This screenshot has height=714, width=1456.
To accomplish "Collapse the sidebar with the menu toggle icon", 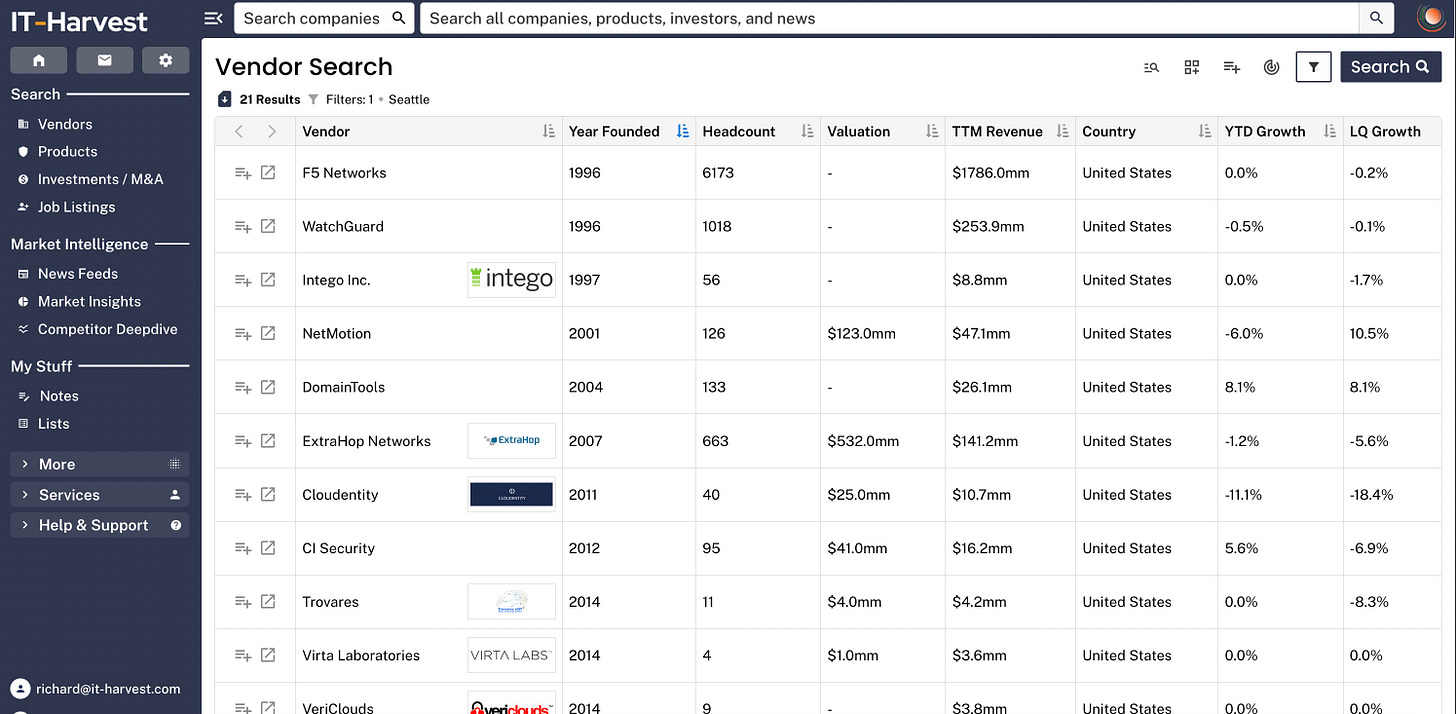I will pos(212,18).
